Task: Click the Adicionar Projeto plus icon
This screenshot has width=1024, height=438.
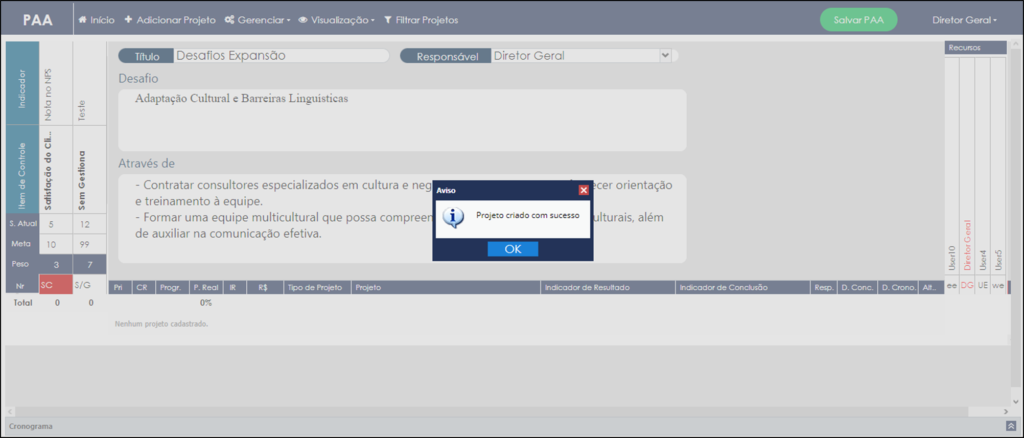Action: tap(128, 20)
